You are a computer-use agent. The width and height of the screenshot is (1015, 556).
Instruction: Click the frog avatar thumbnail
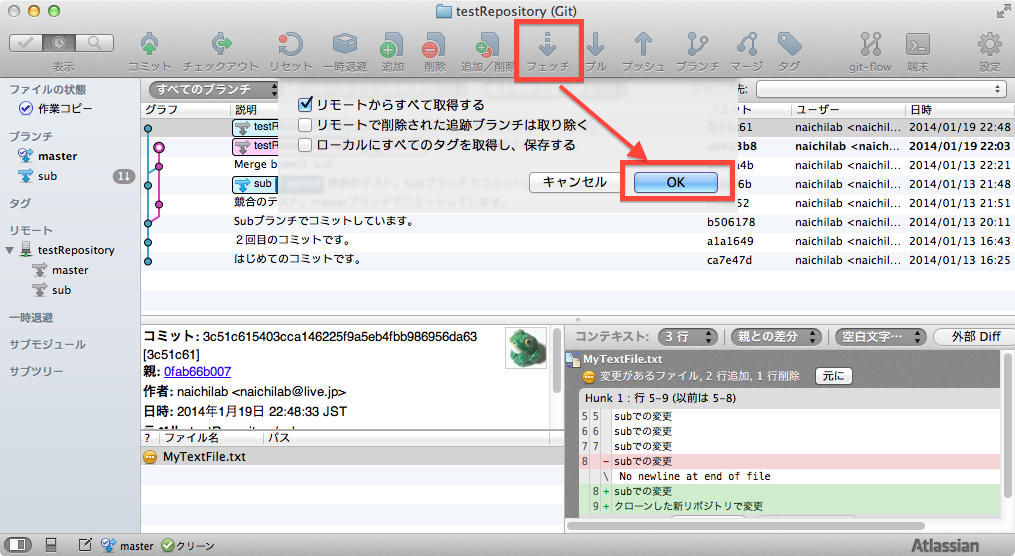tap(526, 348)
